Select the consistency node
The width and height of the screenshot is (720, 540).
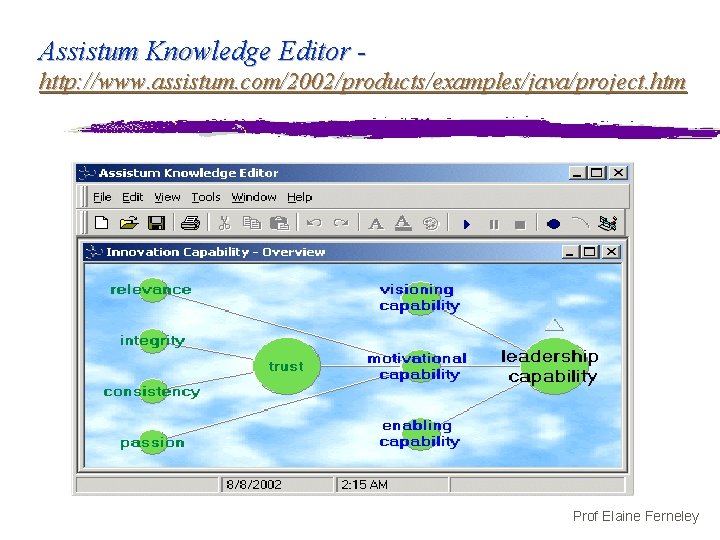click(x=153, y=391)
